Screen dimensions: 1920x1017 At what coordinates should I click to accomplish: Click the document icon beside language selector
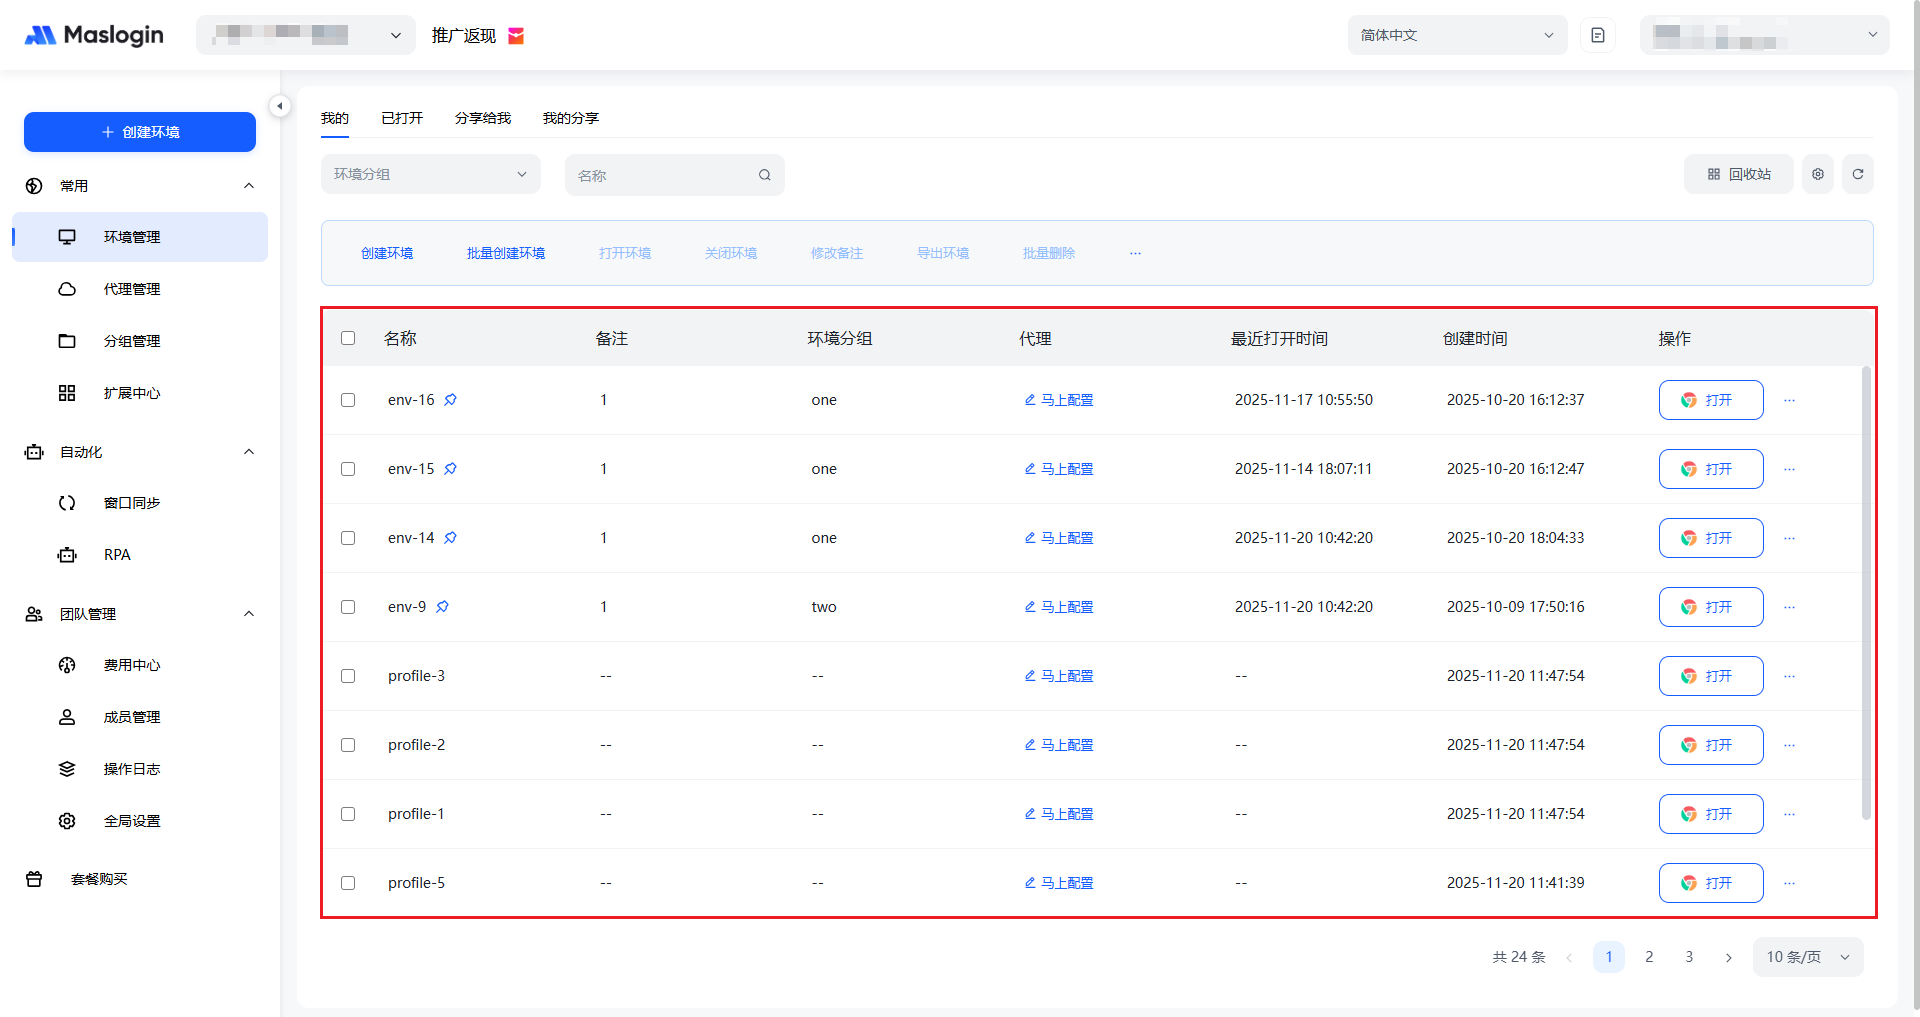click(1597, 35)
